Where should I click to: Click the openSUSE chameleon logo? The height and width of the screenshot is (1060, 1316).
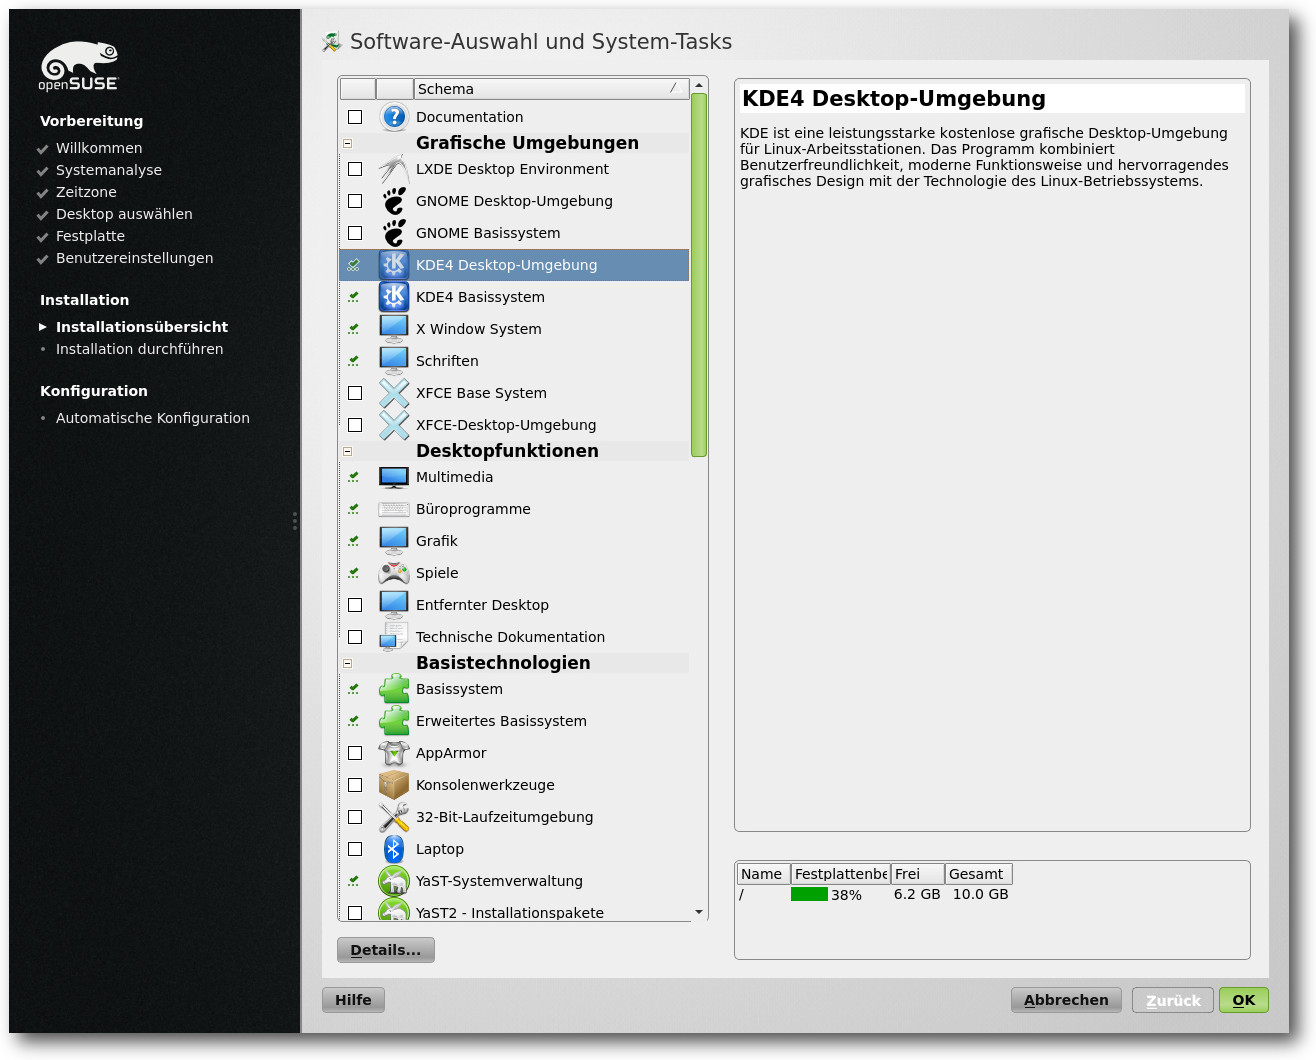pos(79,66)
